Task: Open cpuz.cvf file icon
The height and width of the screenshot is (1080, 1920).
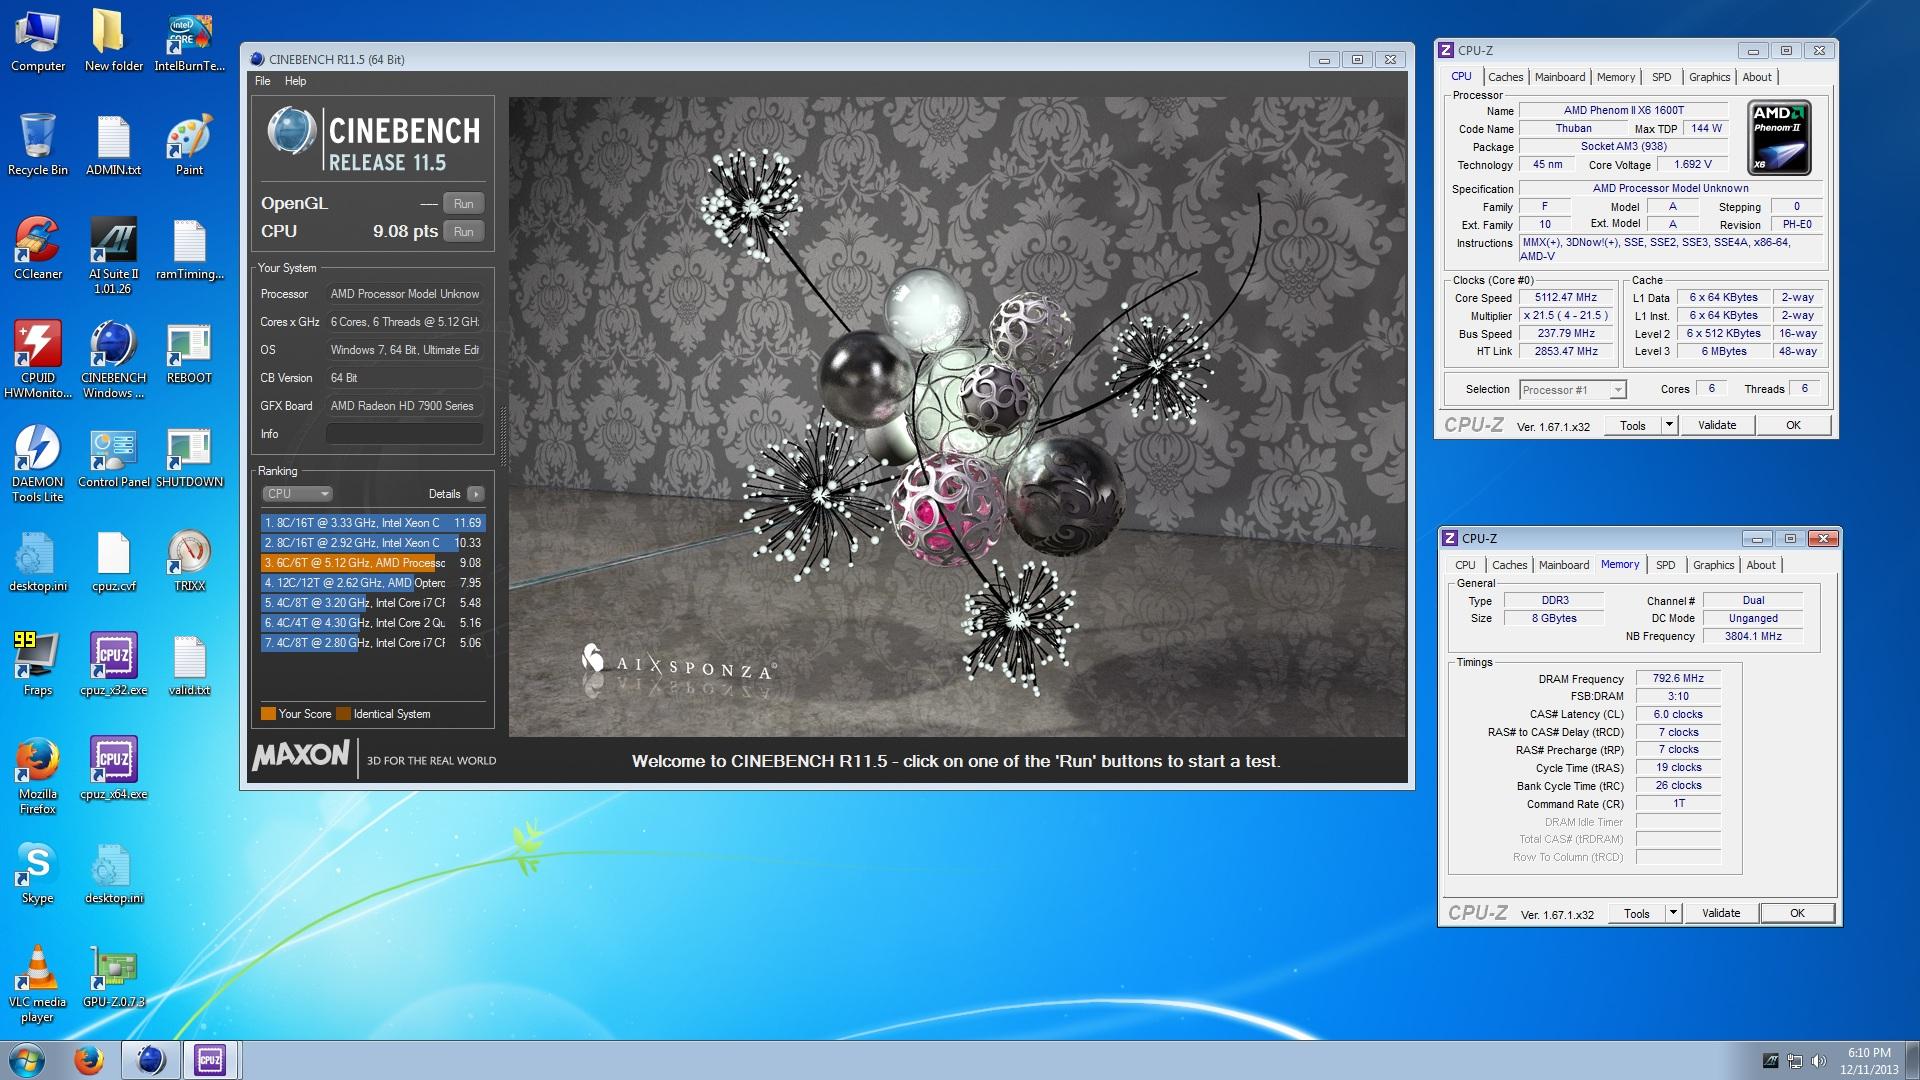Action: click(x=113, y=562)
